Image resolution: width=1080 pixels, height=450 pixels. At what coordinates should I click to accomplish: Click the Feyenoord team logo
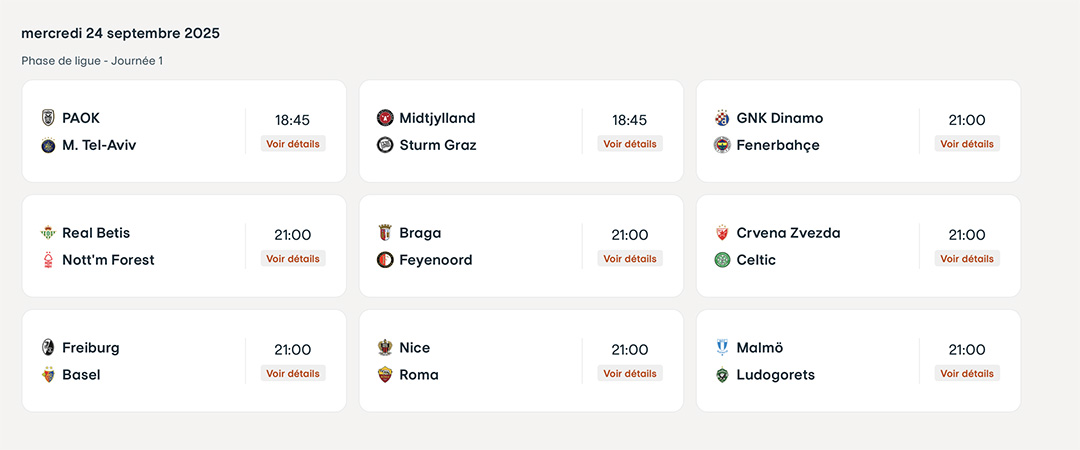pyautogui.click(x=385, y=260)
